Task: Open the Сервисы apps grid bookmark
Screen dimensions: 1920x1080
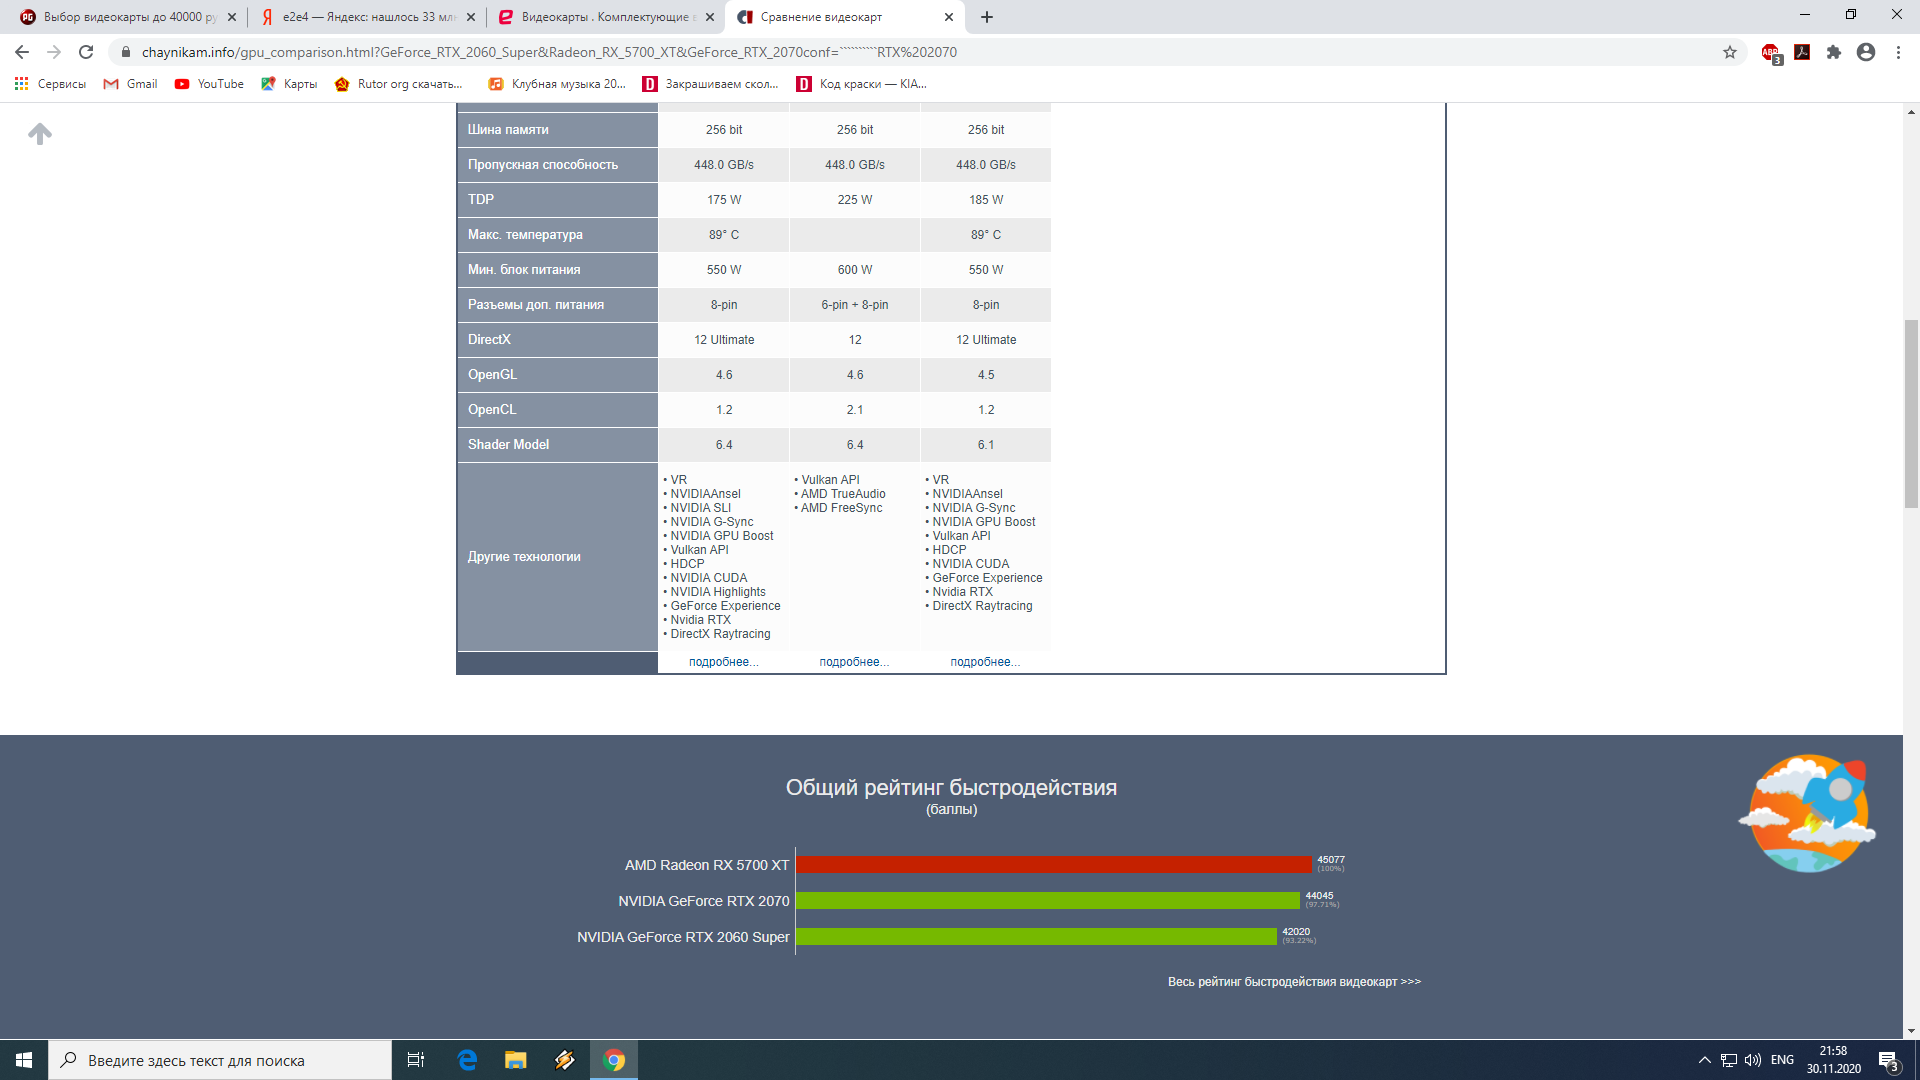Action: point(50,84)
